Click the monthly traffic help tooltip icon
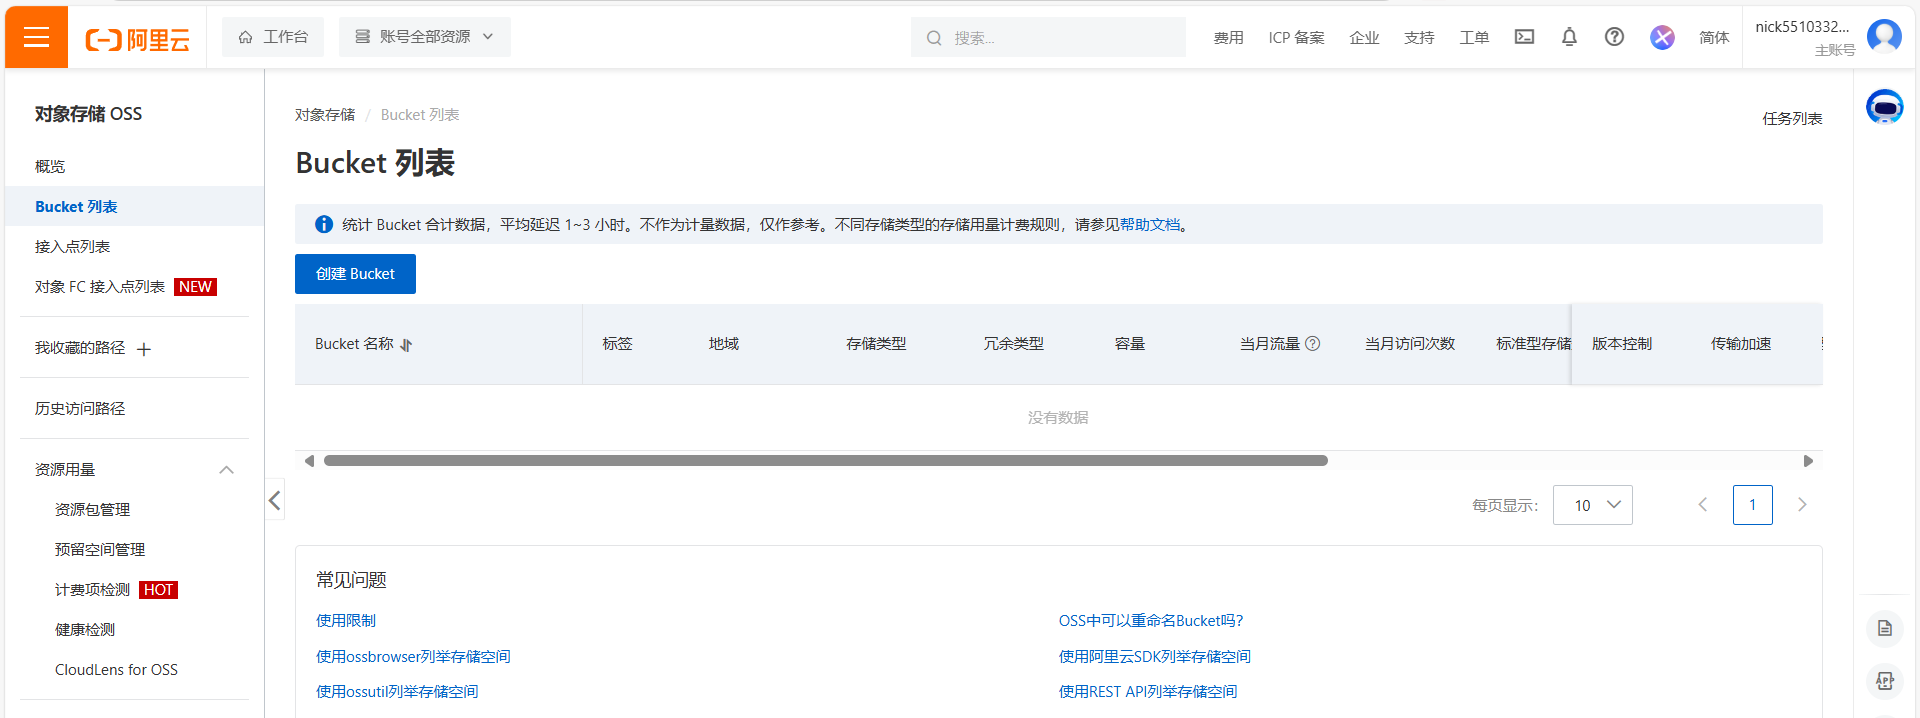Viewport: 1920px width, 718px height. point(1313,344)
